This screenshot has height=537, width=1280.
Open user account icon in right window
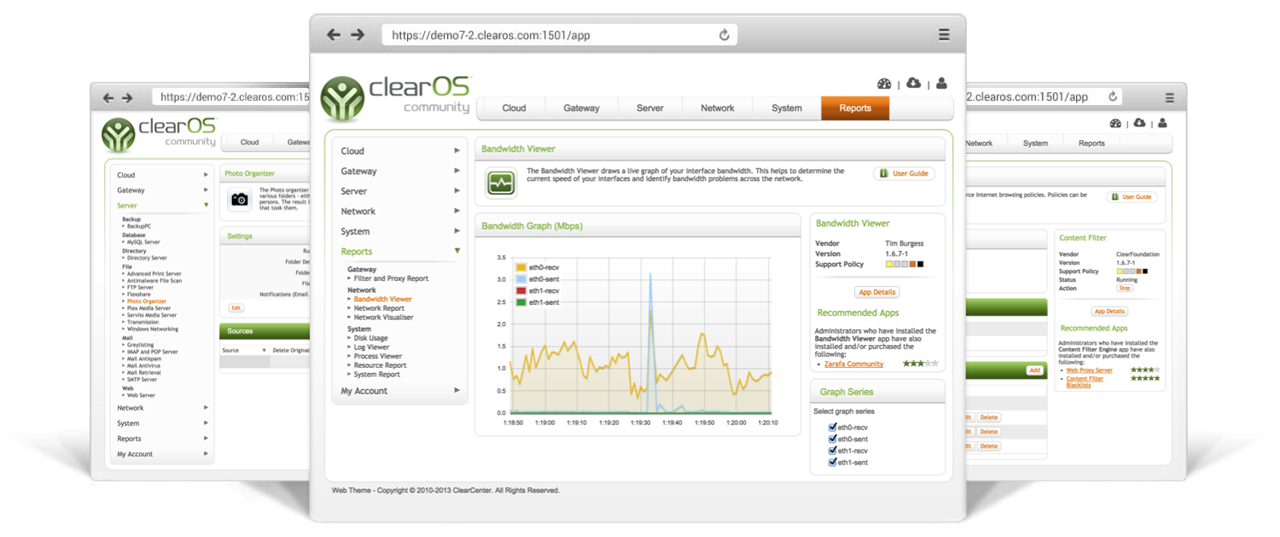1161,123
